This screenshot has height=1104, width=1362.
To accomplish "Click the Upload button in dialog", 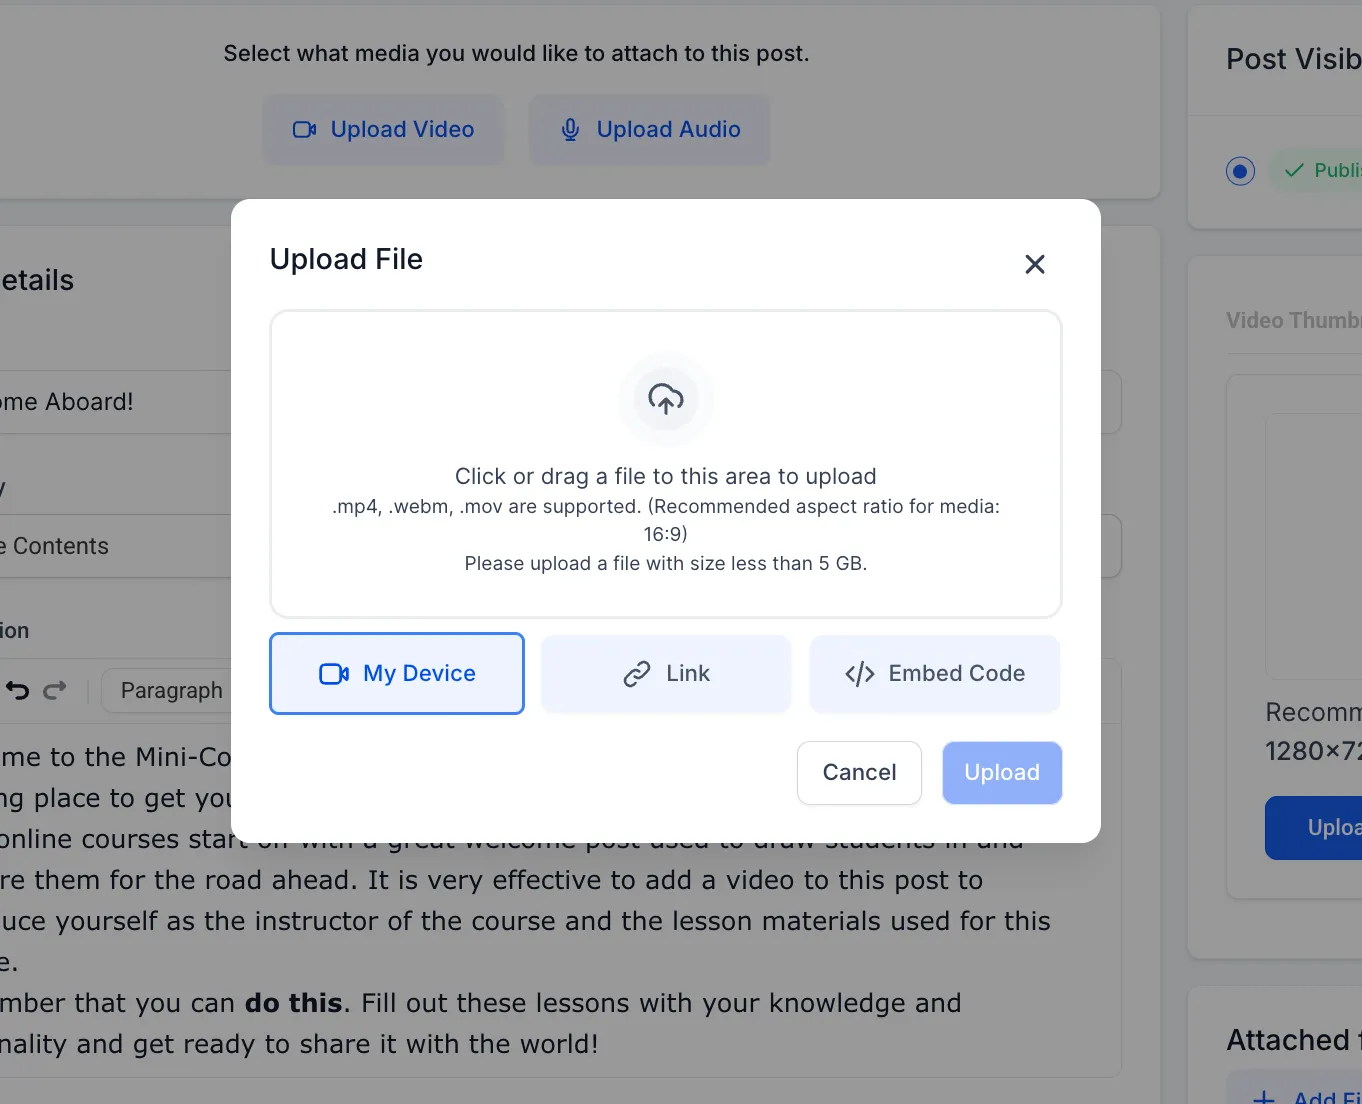I will 1002,773.
